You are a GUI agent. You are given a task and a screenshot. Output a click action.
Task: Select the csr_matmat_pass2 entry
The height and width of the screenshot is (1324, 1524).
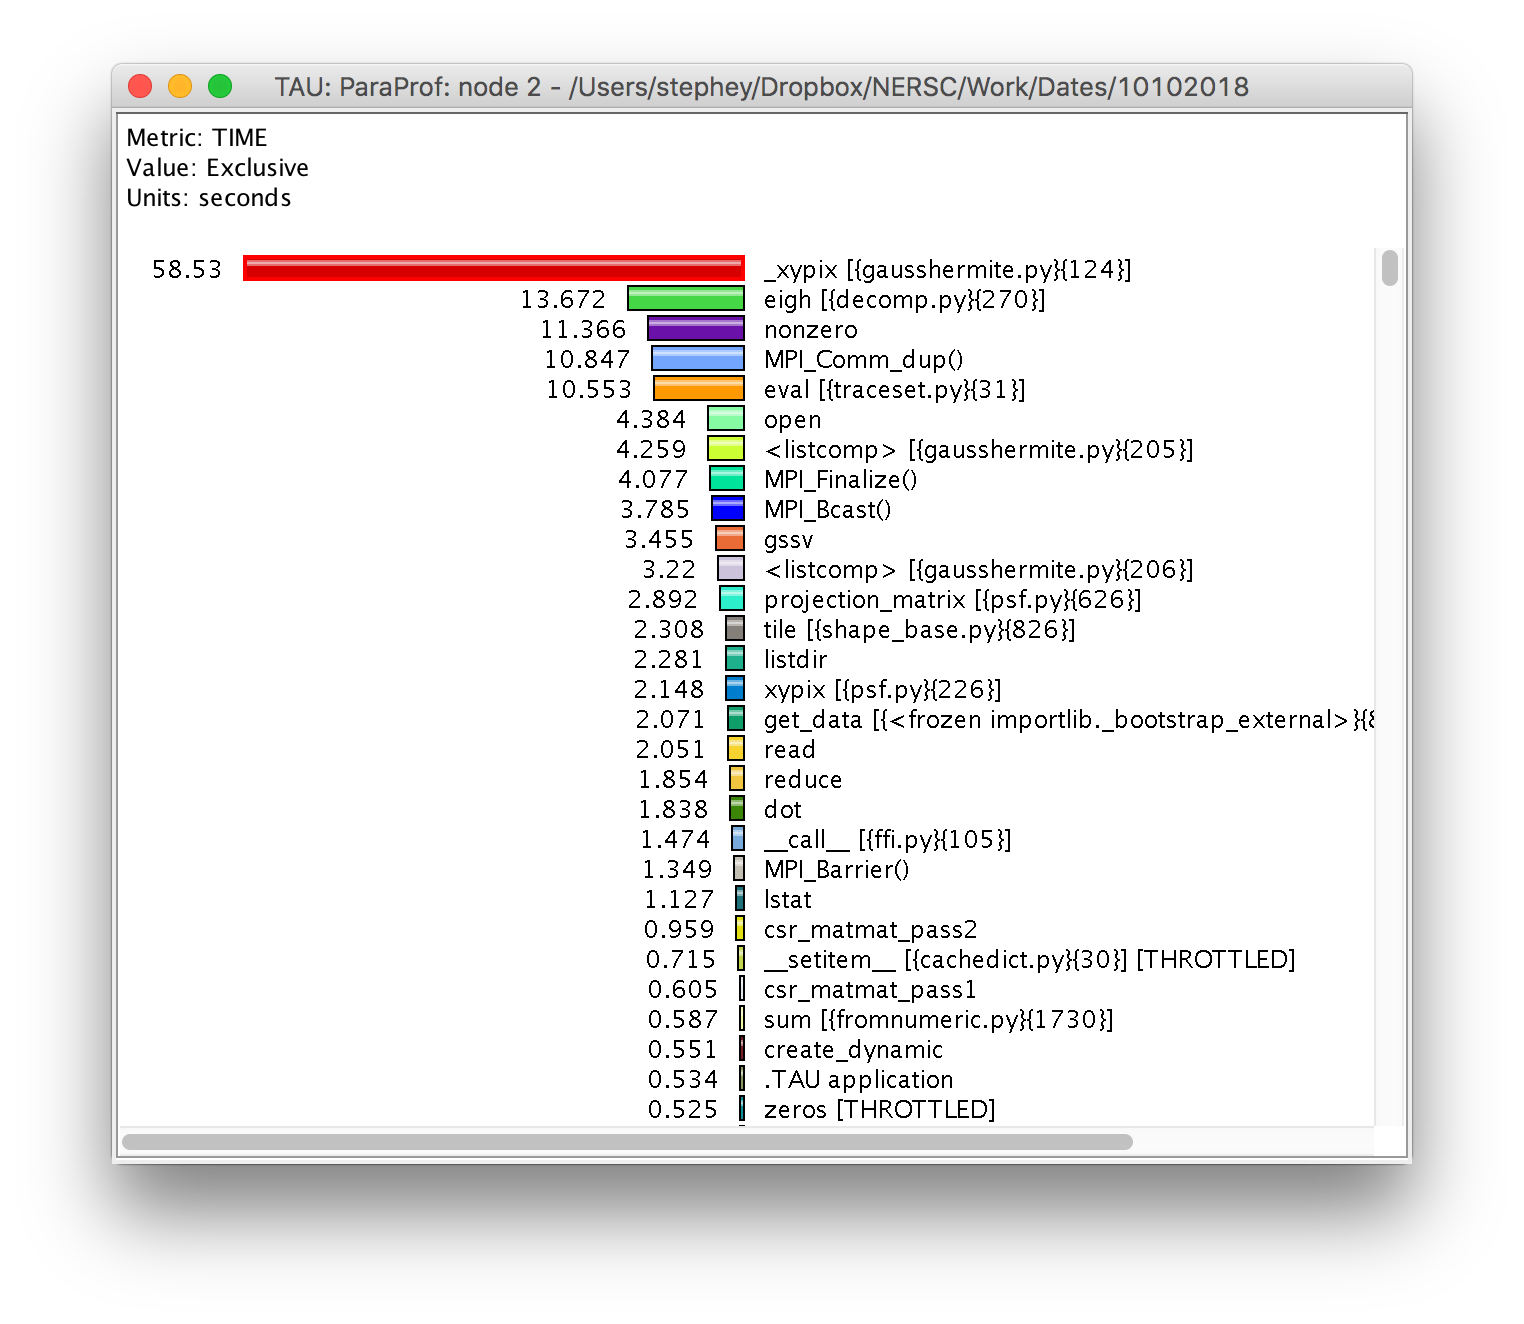click(870, 929)
